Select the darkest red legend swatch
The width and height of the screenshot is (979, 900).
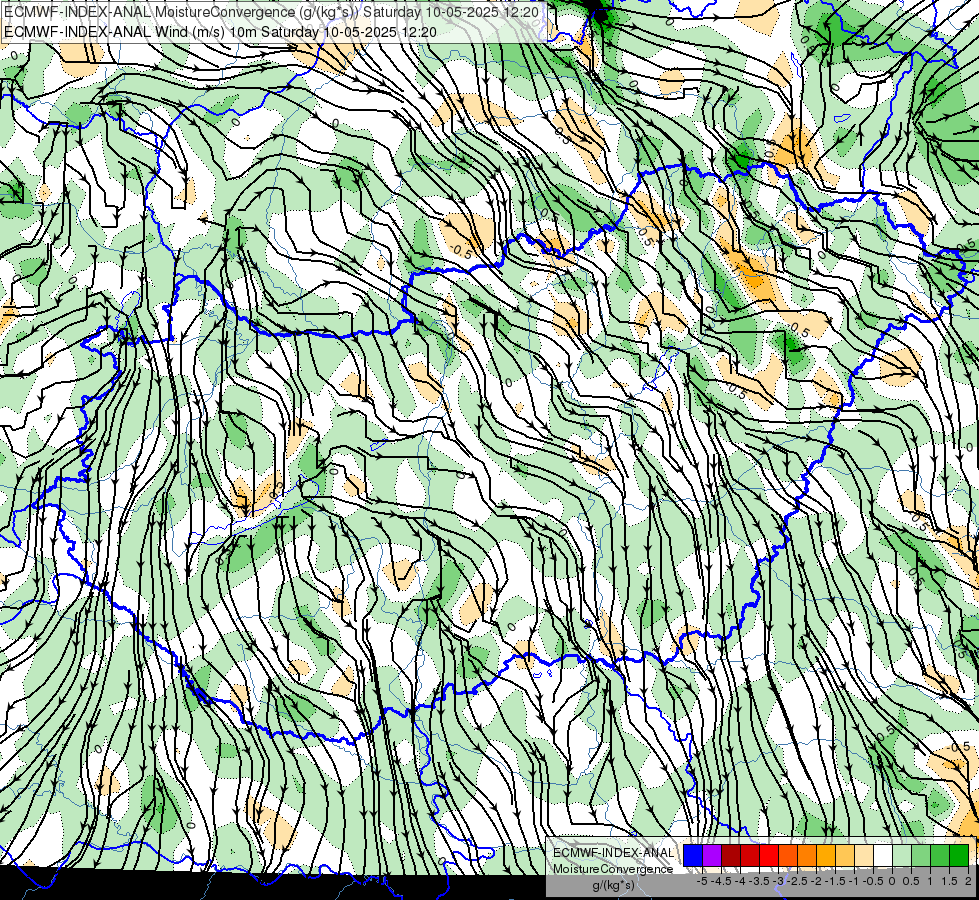(731, 855)
